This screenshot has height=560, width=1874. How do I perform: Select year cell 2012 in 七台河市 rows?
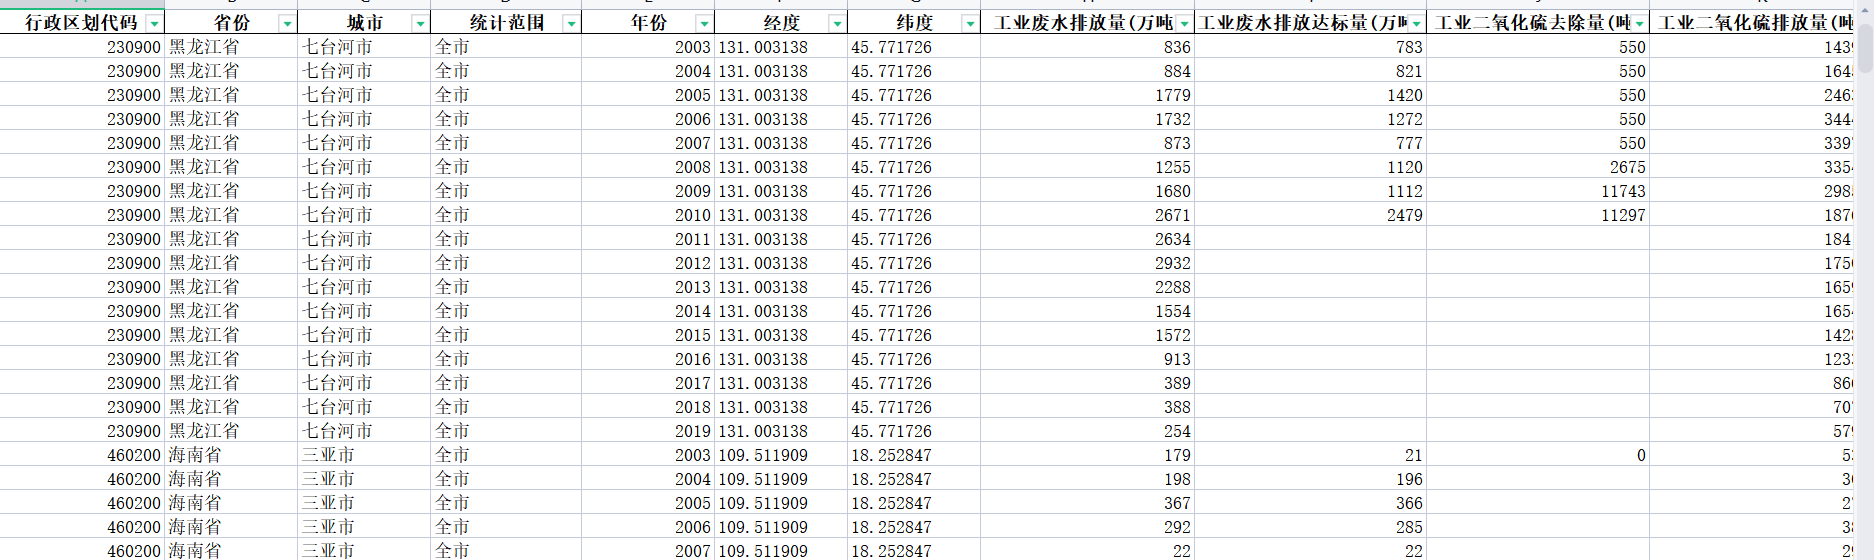[648, 263]
